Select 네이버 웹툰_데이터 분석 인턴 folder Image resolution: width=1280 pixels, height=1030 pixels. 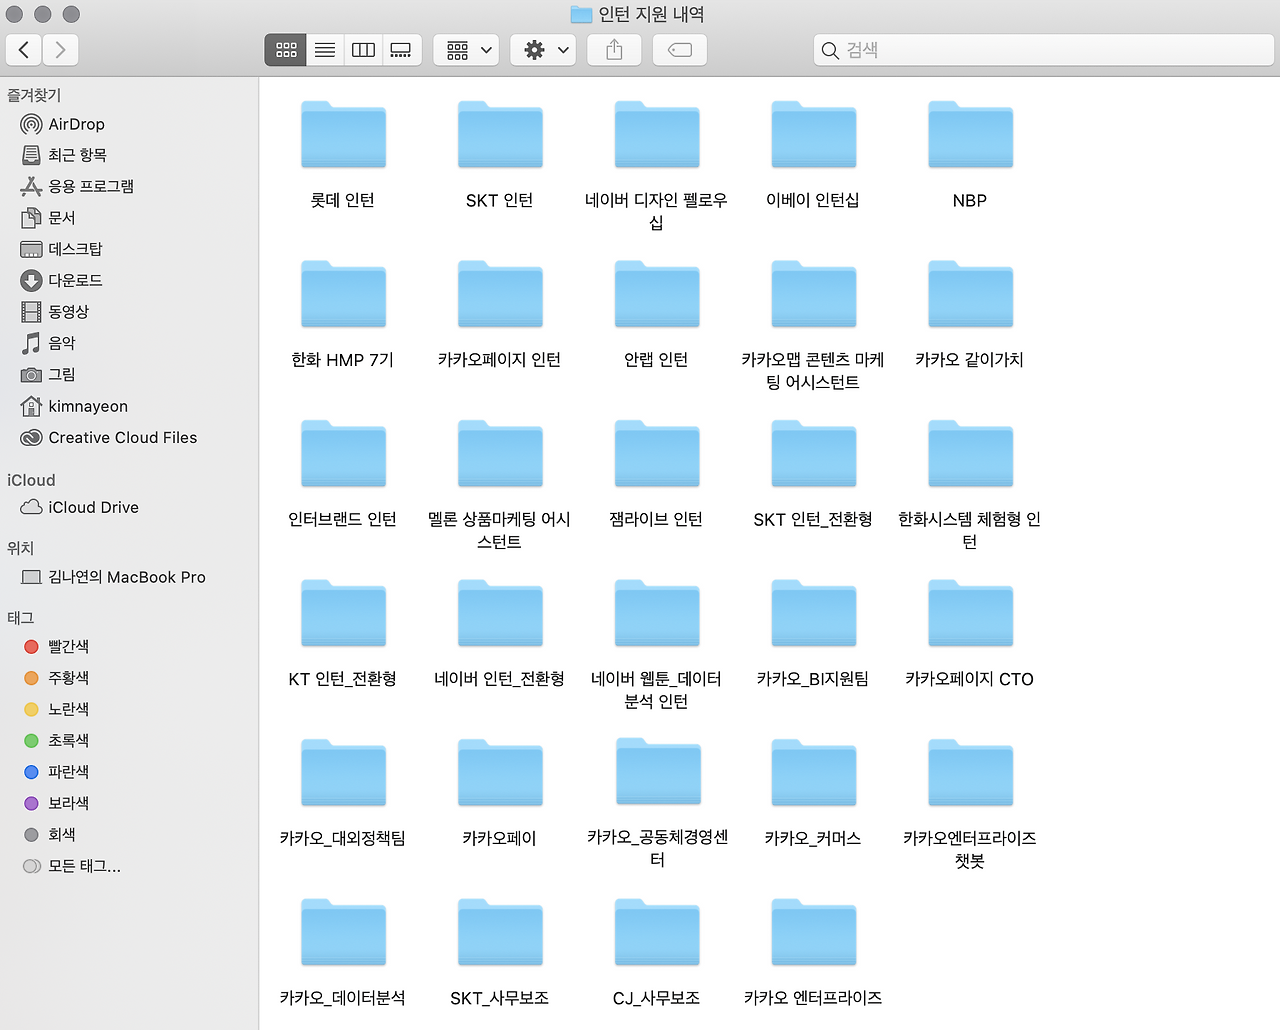(656, 645)
